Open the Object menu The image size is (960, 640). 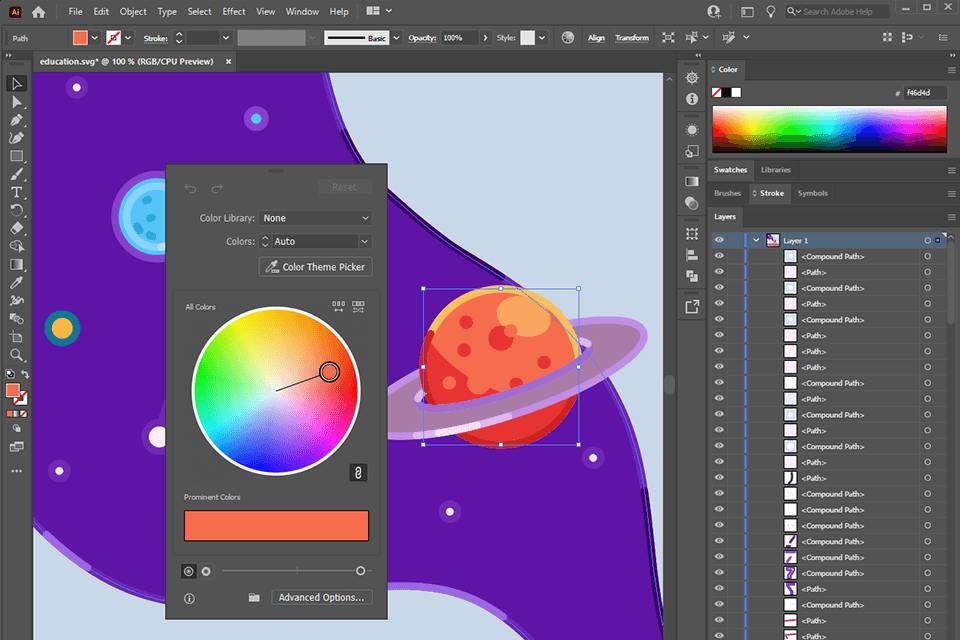[133, 12]
